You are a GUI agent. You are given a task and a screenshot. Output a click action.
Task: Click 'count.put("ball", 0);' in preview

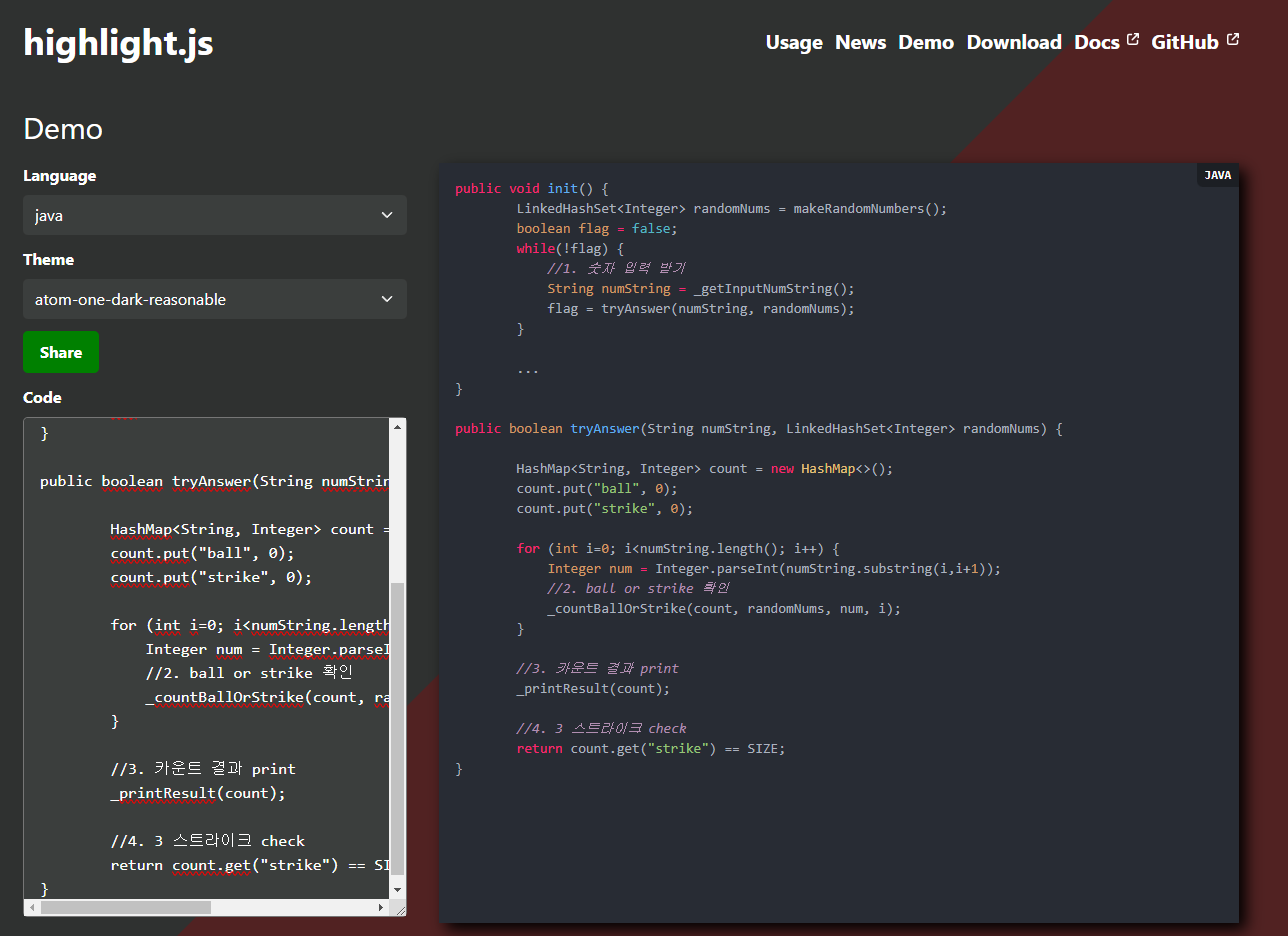[x=597, y=488]
